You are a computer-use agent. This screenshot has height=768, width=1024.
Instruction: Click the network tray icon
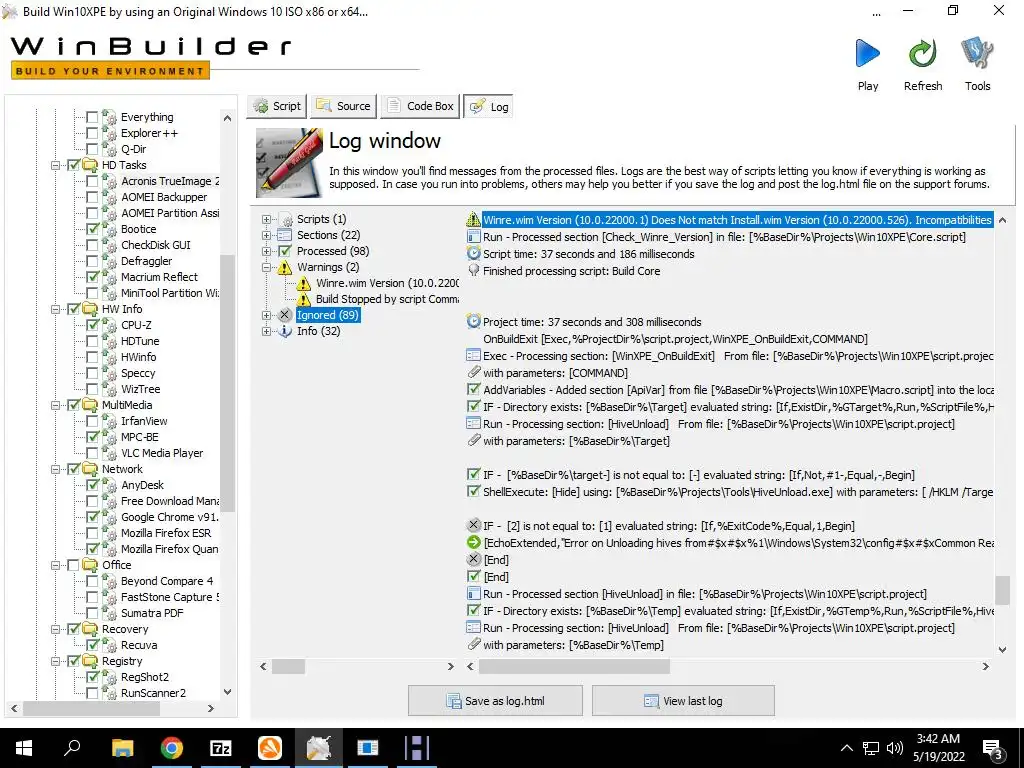[x=871, y=748]
